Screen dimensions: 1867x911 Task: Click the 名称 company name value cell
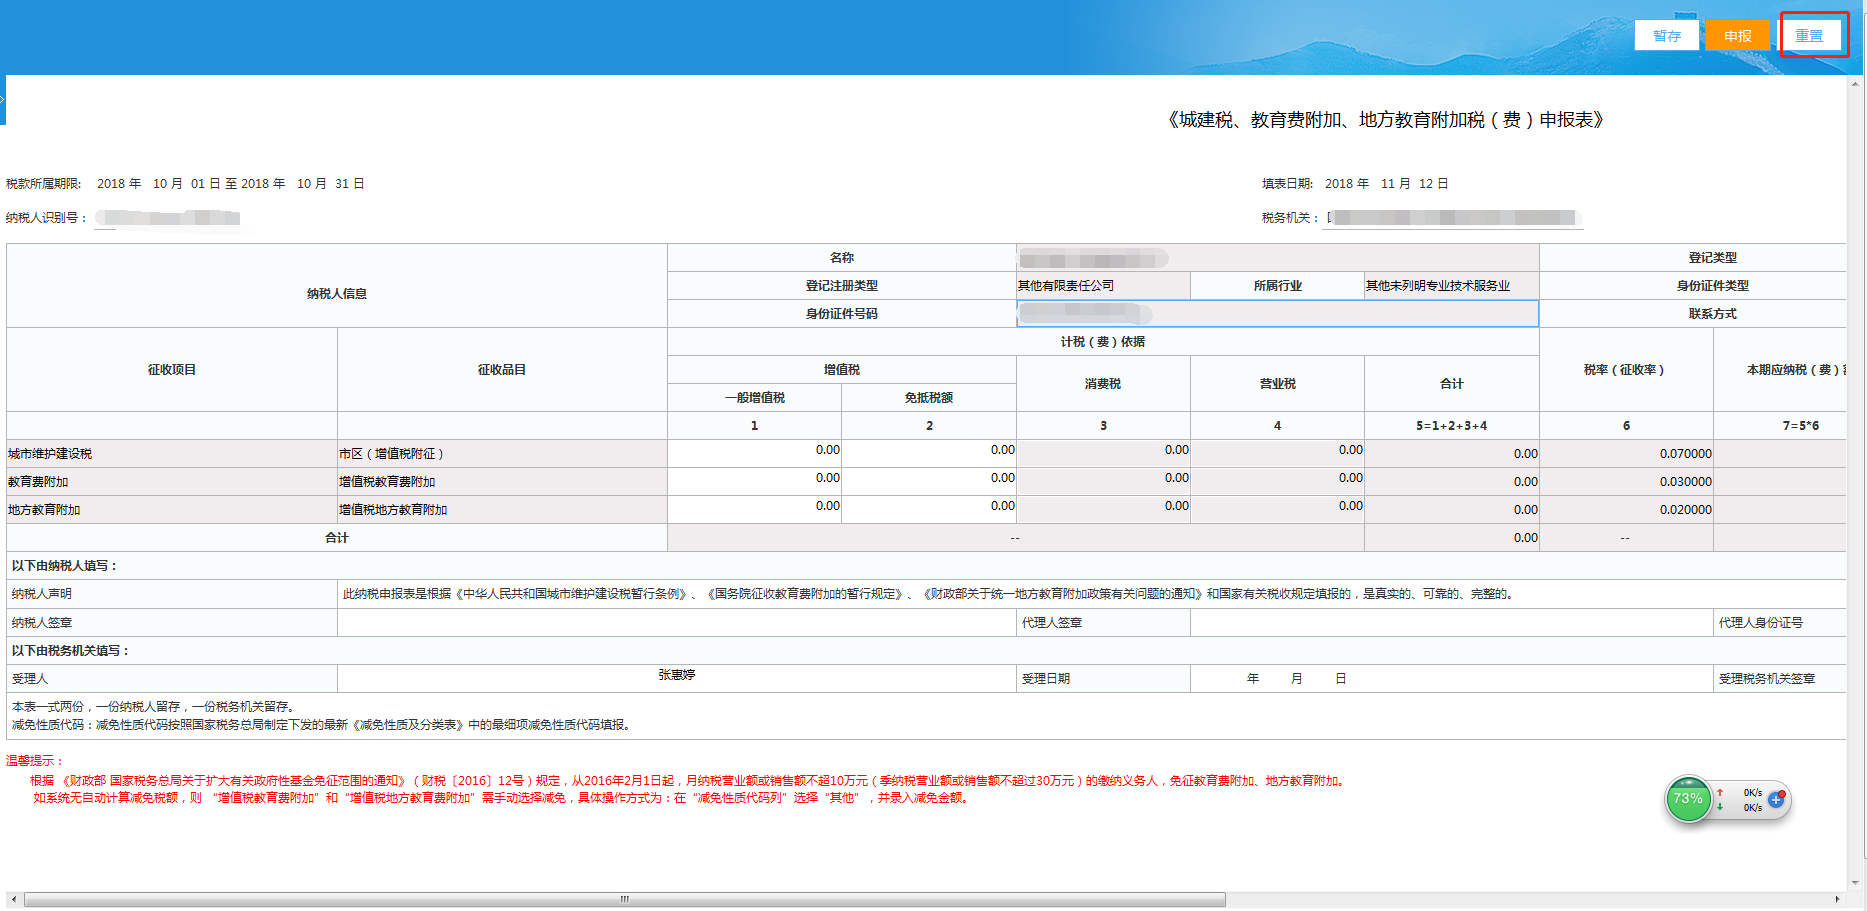(1277, 258)
